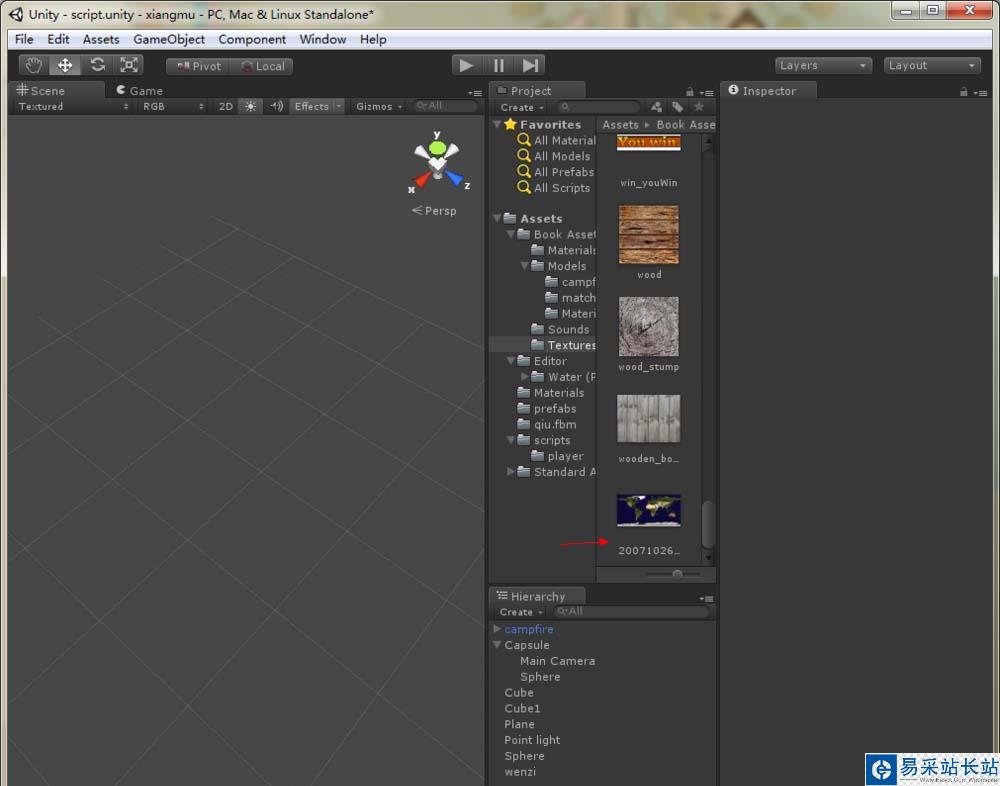Image resolution: width=1000 pixels, height=786 pixels.
Task: Open the Gizmos dropdown
Action: click(x=379, y=107)
